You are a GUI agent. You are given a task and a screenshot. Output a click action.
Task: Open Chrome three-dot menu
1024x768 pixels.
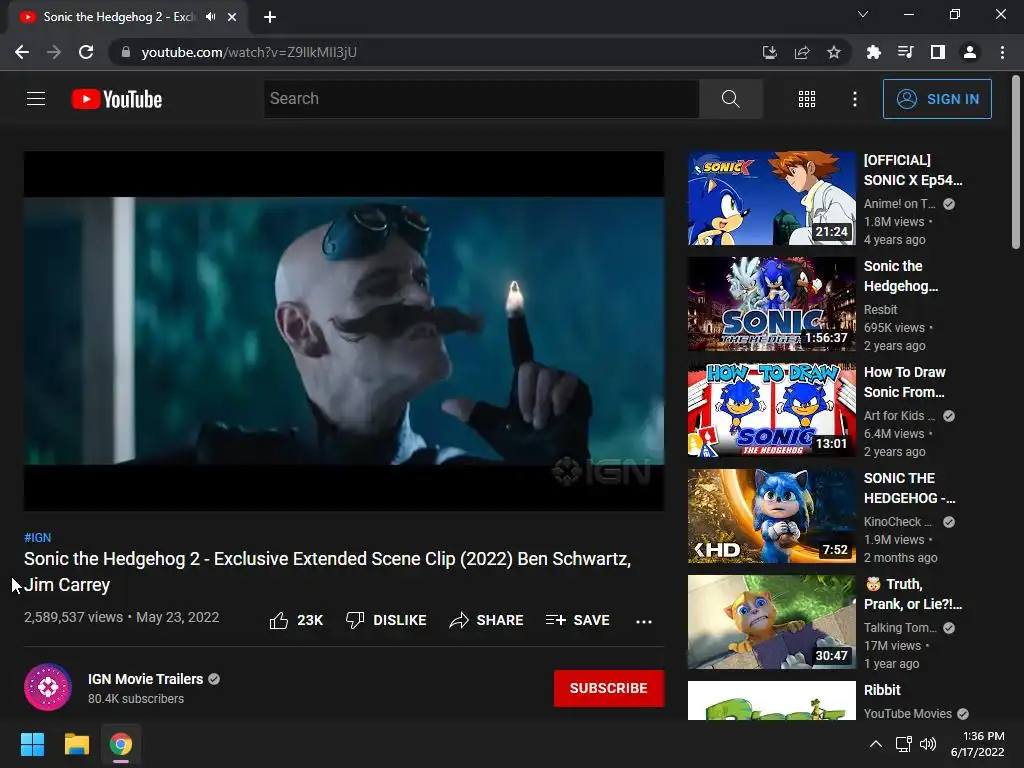pyautogui.click(x=1002, y=52)
